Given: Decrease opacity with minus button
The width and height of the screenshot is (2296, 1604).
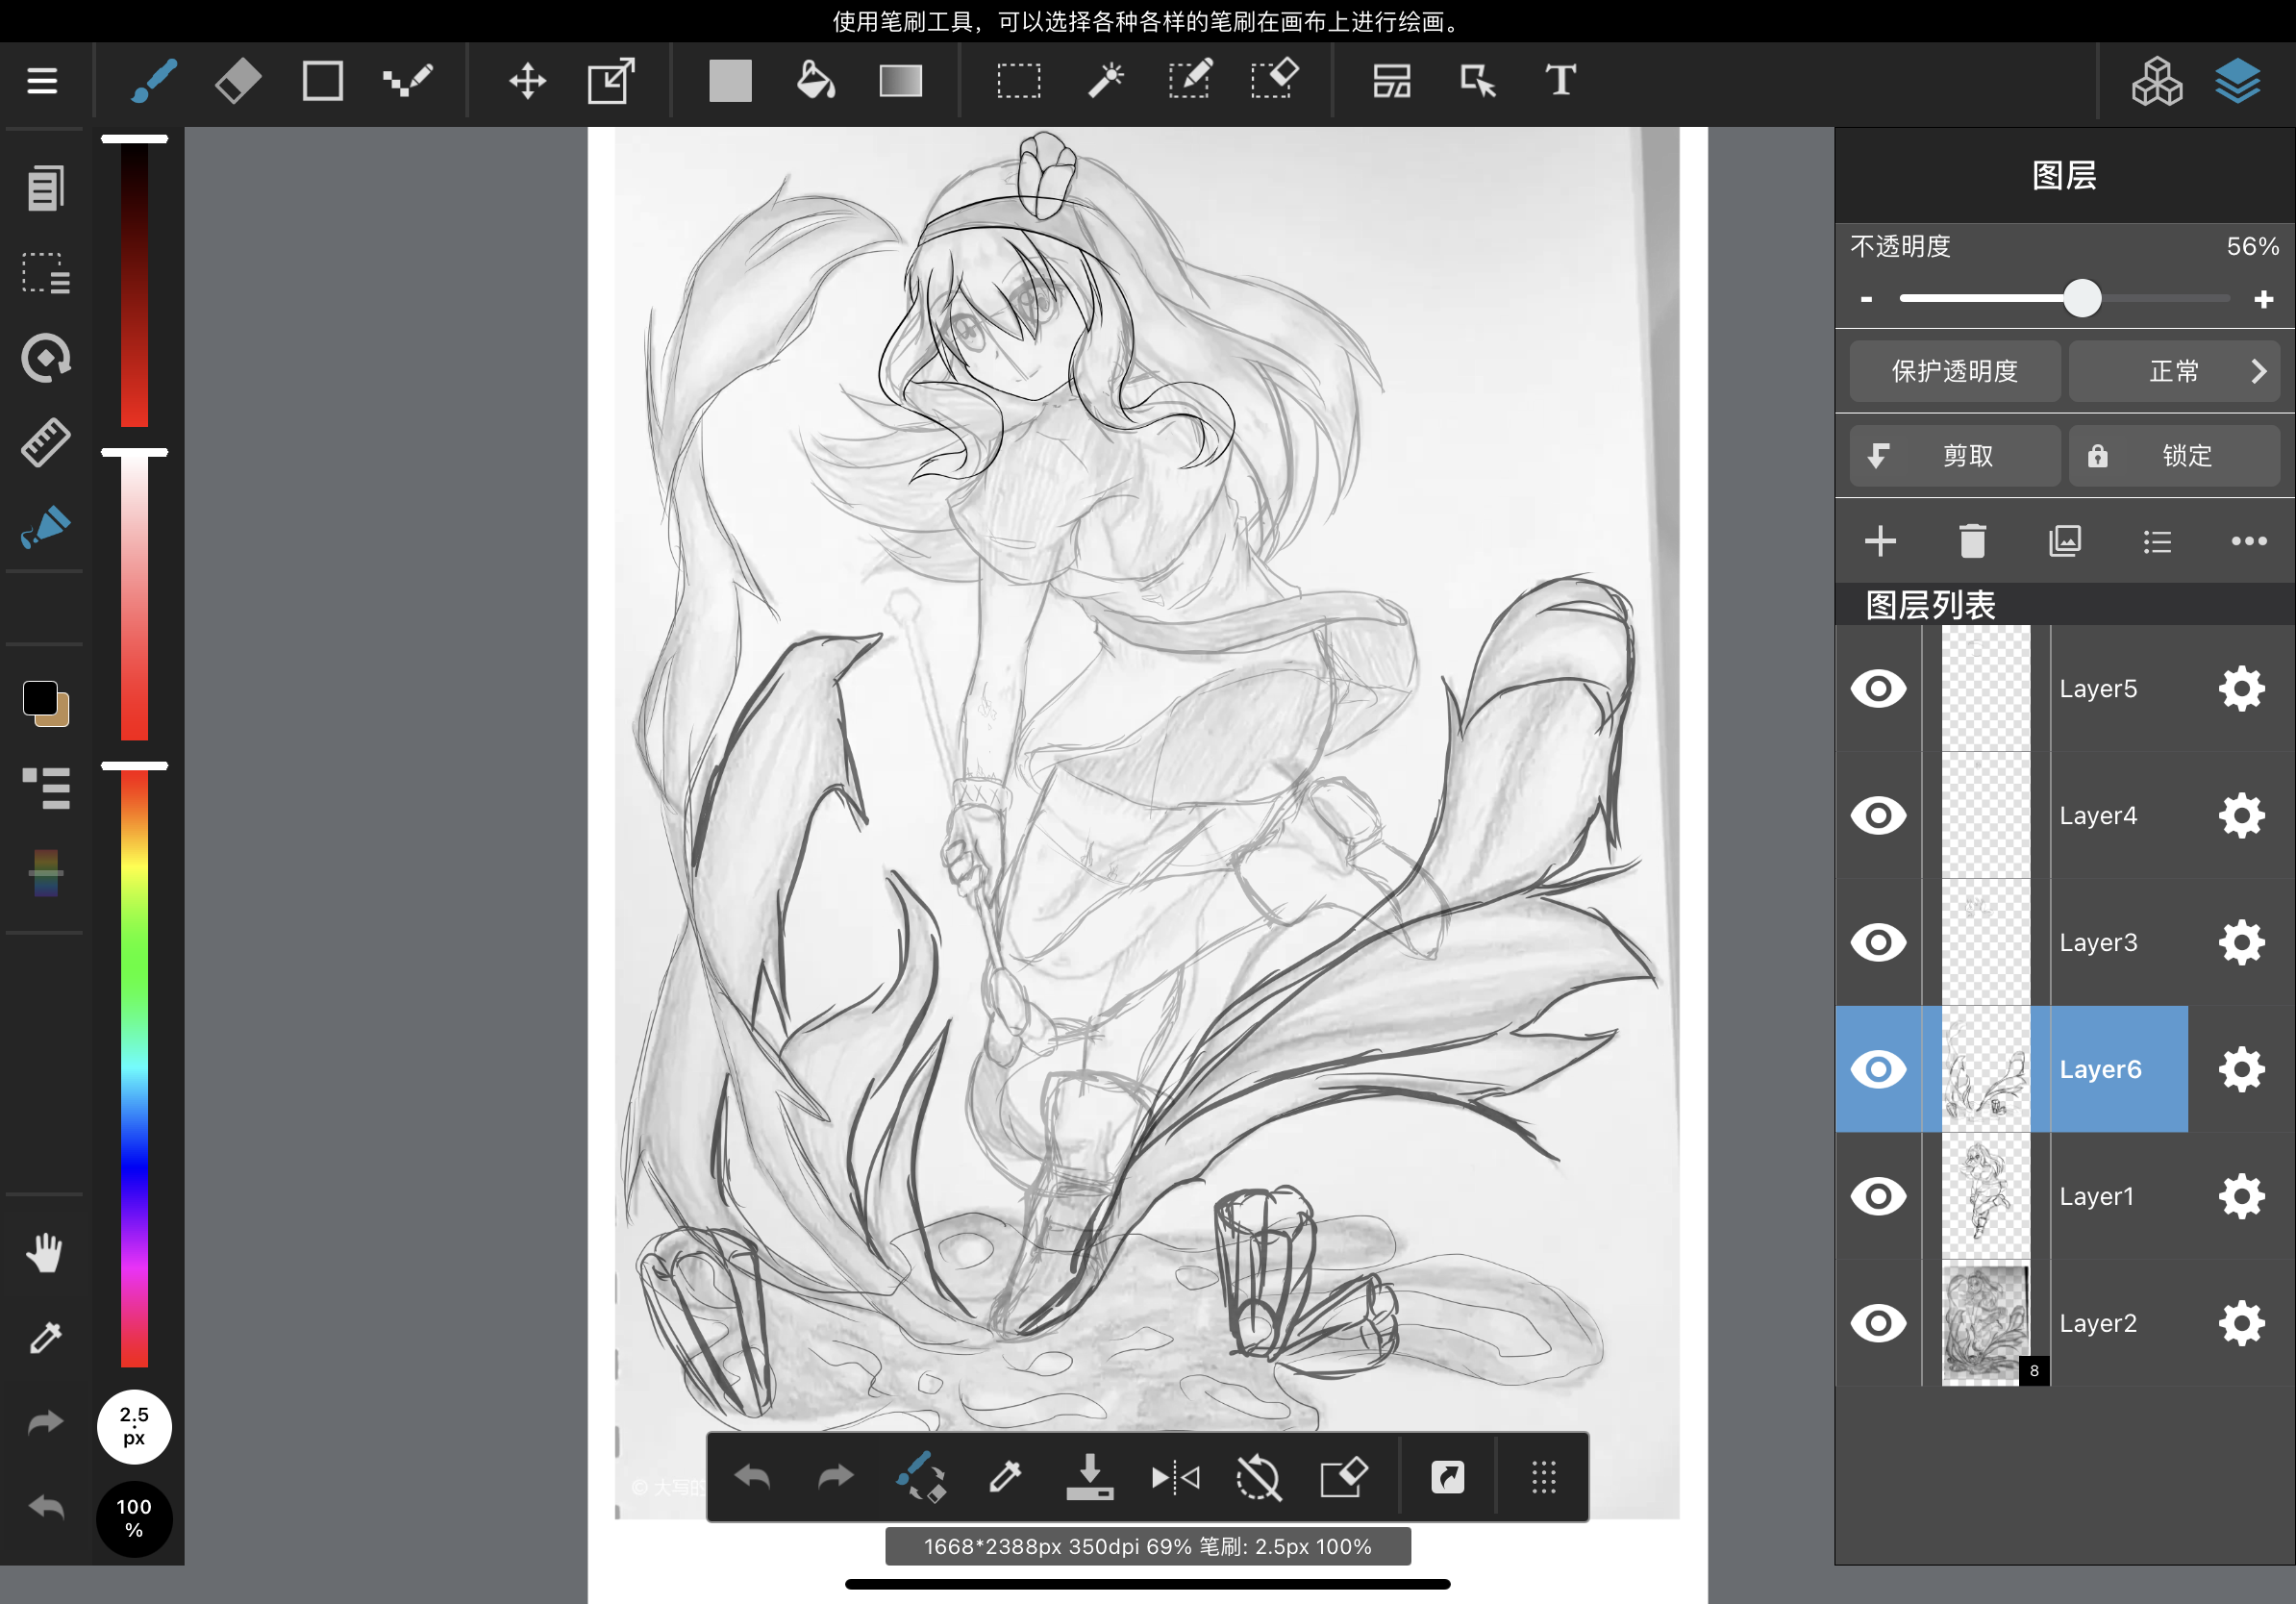Looking at the screenshot, I should [x=1866, y=299].
